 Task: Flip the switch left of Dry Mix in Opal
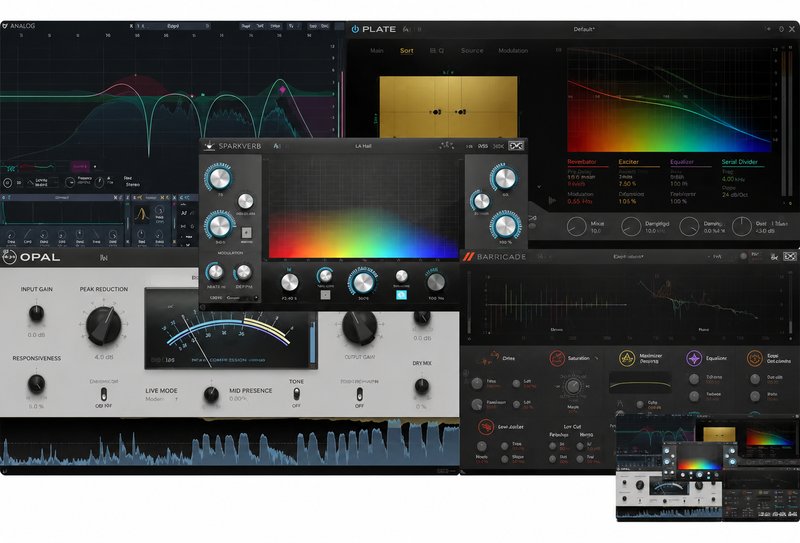click(359, 394)
